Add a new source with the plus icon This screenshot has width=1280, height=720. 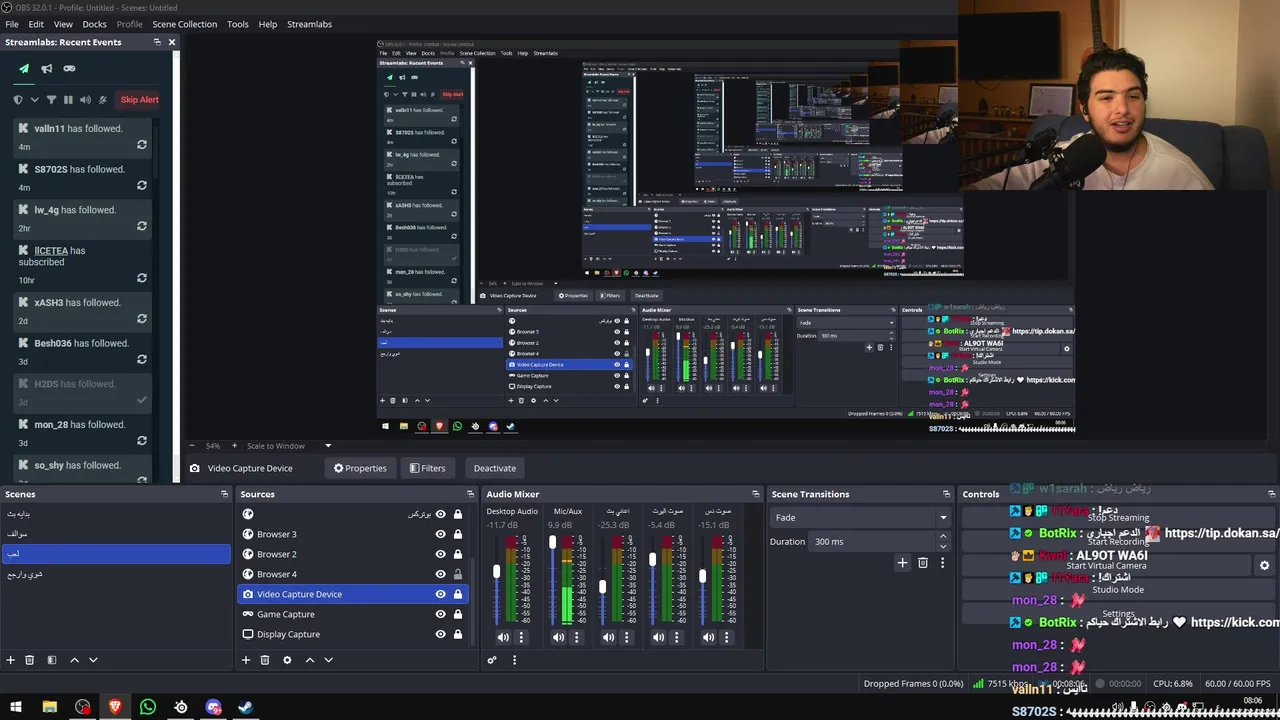point(246,660)
